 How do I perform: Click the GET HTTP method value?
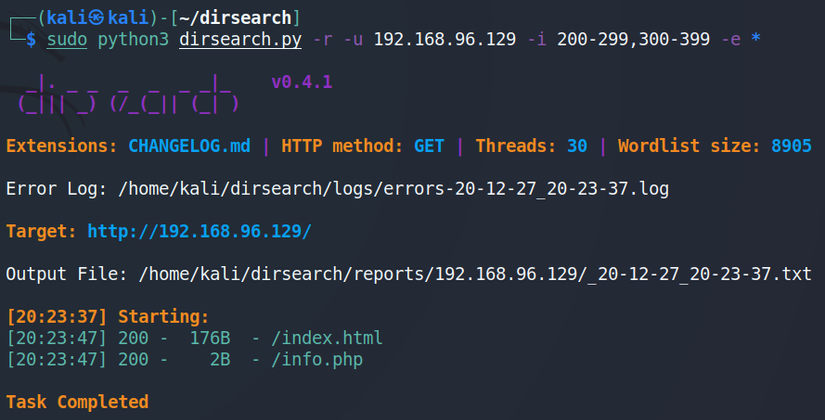429,146
